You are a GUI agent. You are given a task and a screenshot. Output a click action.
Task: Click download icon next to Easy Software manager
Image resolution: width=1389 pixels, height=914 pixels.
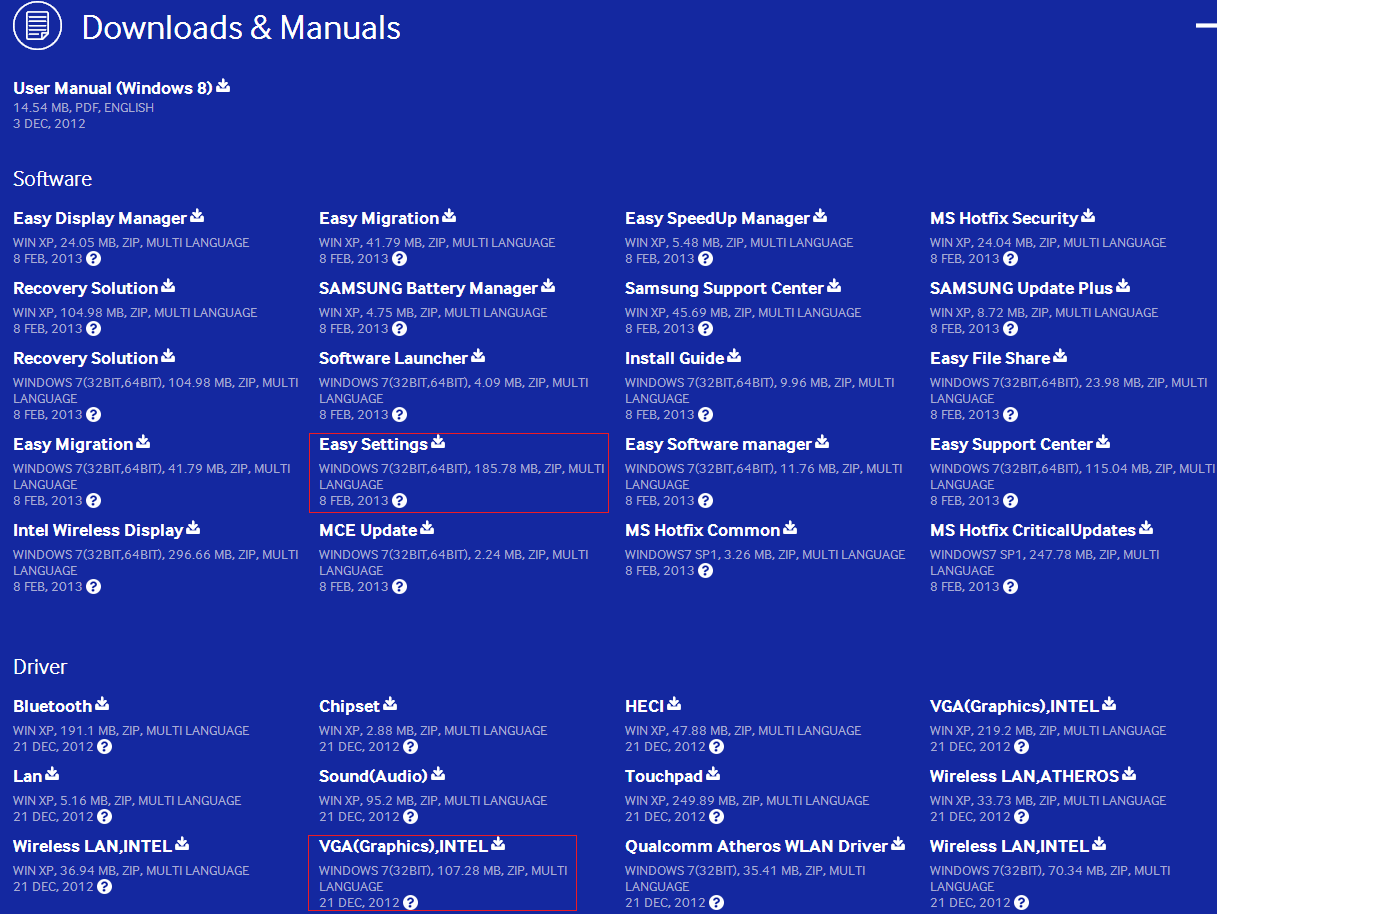(x=822, y=442)
